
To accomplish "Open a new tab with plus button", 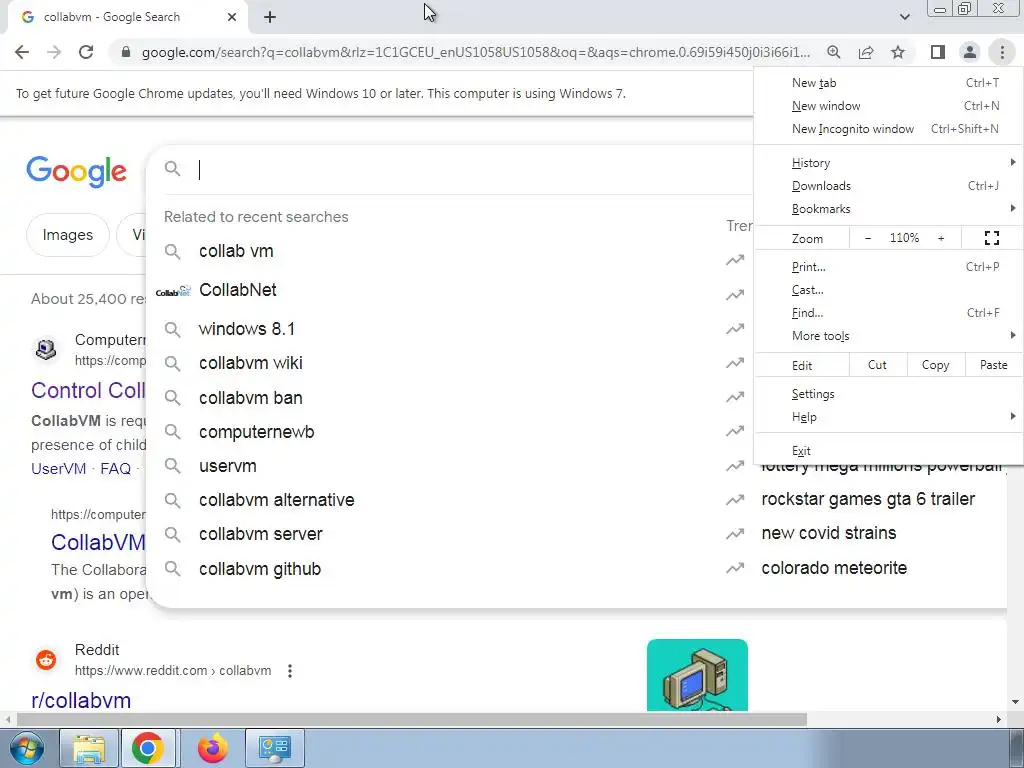I will 270,18.
